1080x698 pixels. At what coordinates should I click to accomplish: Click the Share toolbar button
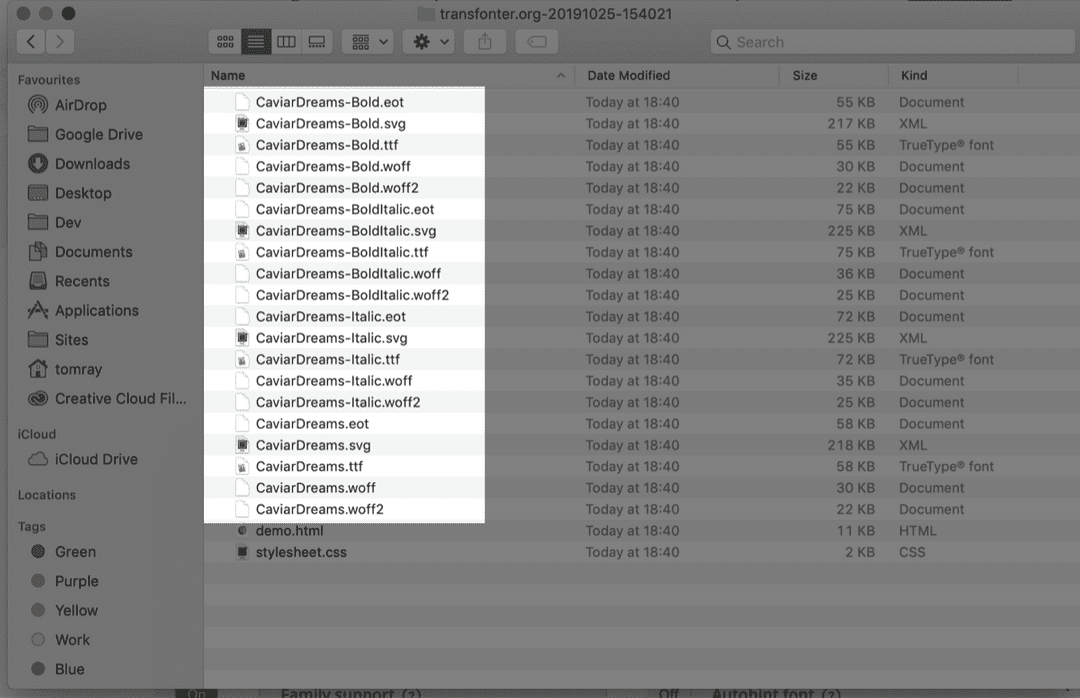point(486,42)
